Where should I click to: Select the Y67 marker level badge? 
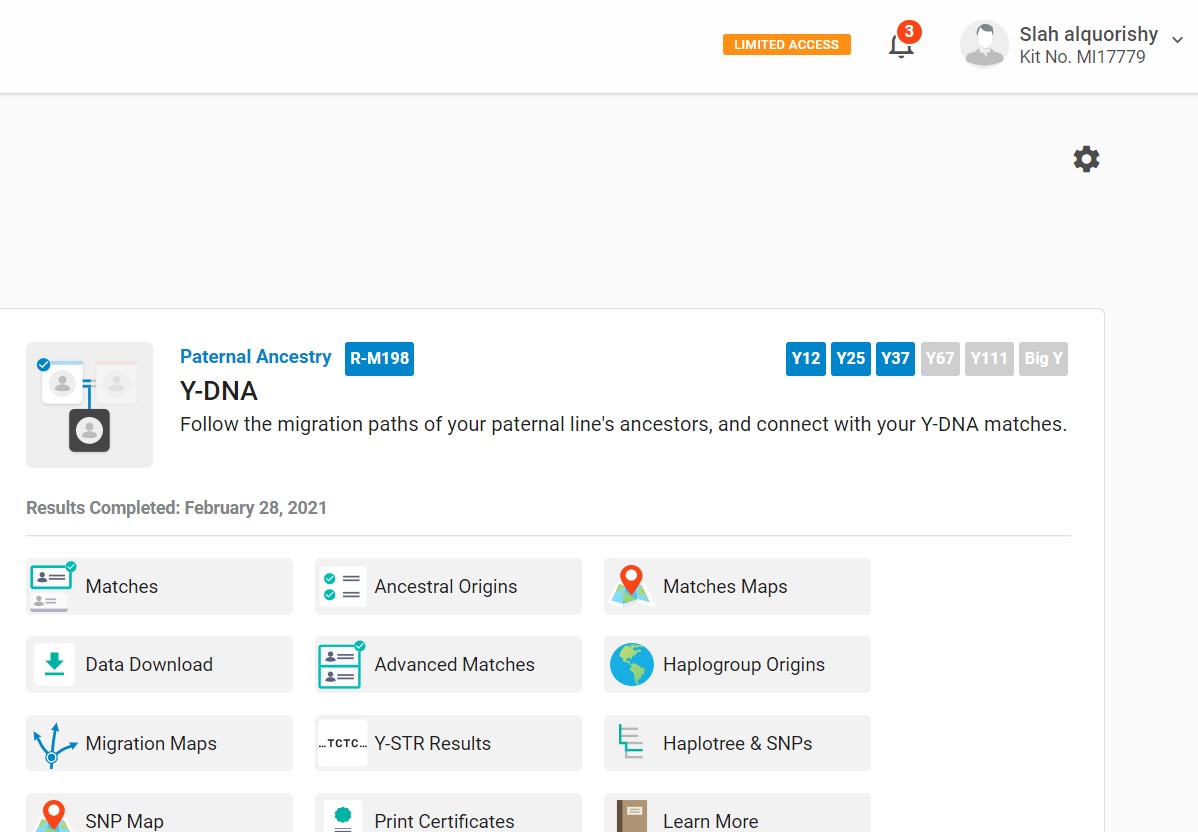click(x=940, y=358)
